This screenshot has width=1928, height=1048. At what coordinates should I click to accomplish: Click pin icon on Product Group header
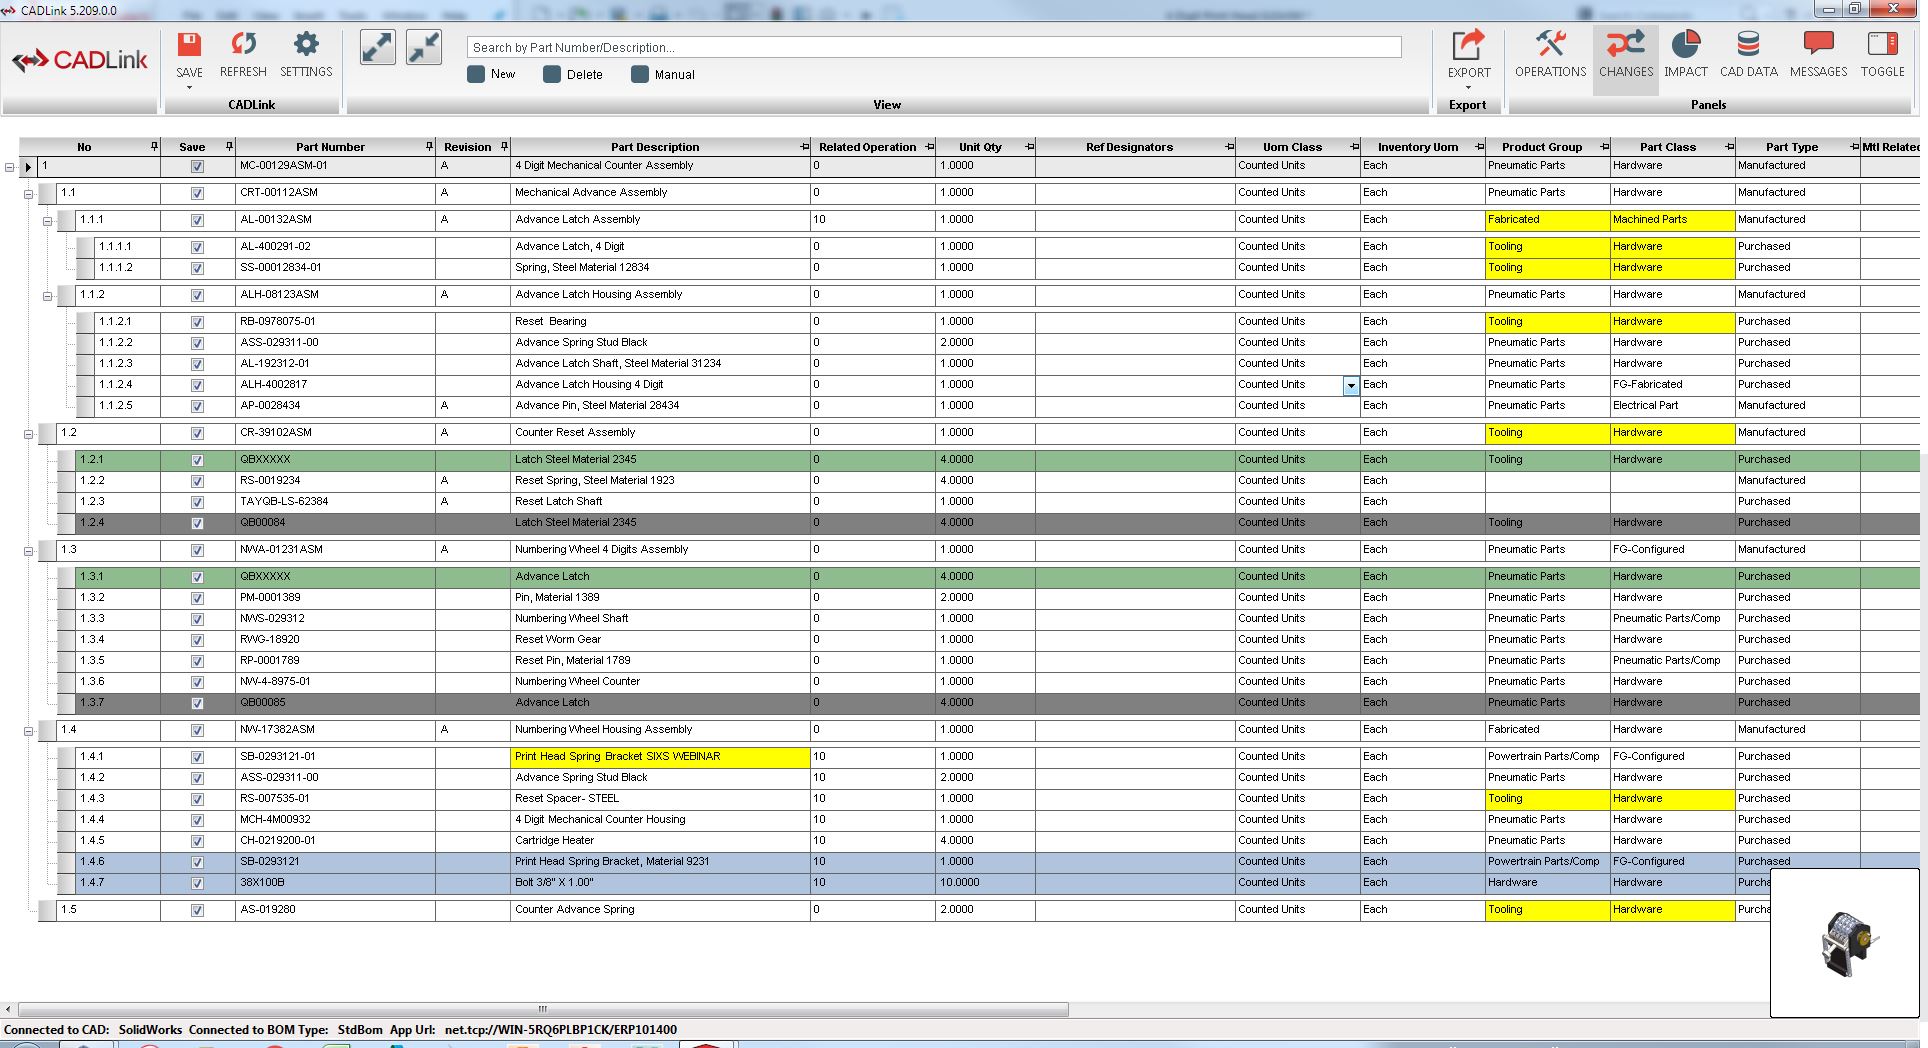[x=1604, y=146]
